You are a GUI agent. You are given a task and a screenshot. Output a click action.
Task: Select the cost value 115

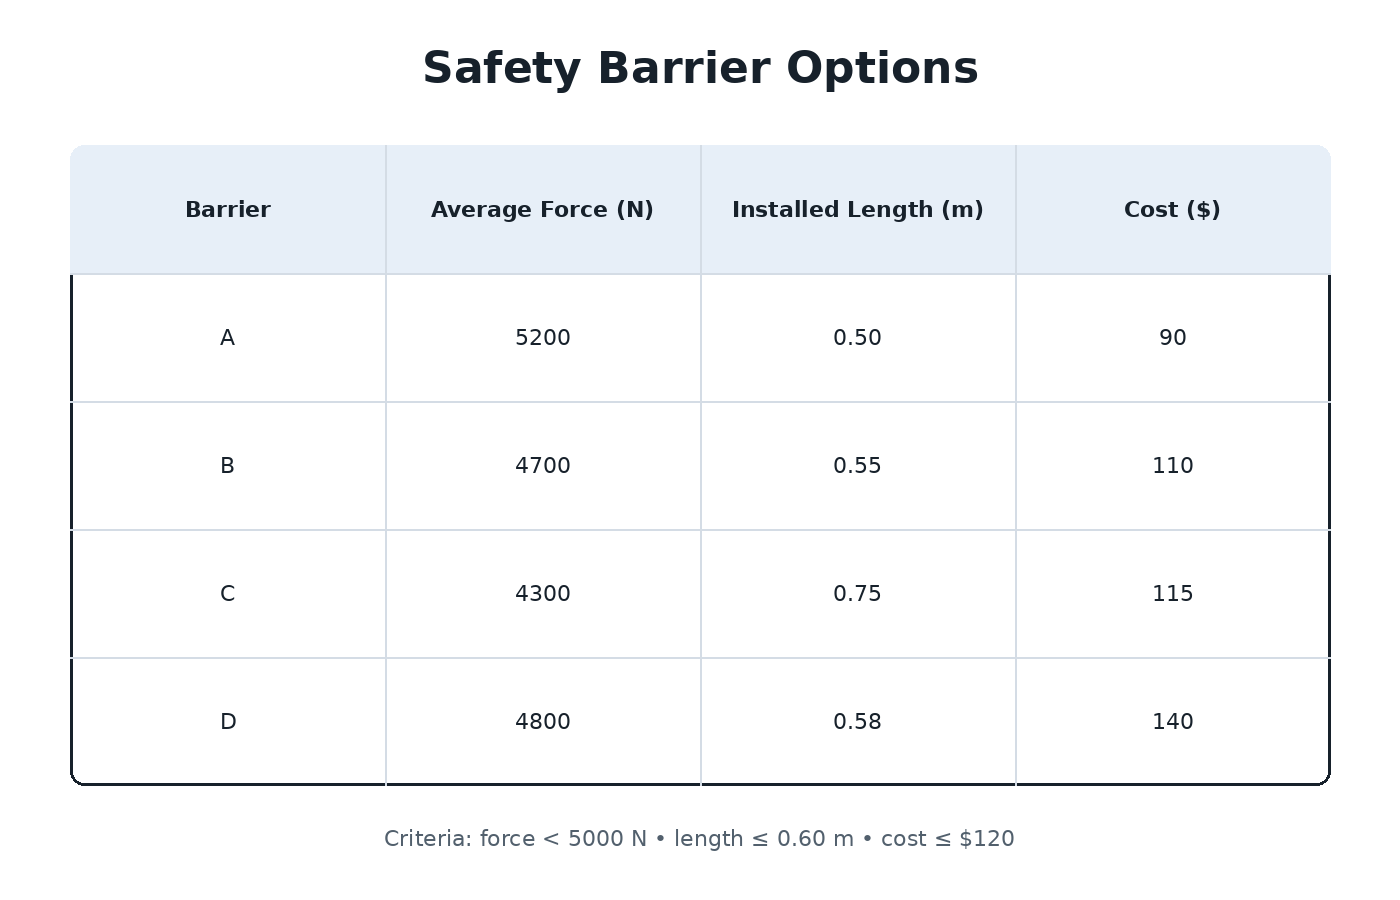click(x=1173, y=594)
